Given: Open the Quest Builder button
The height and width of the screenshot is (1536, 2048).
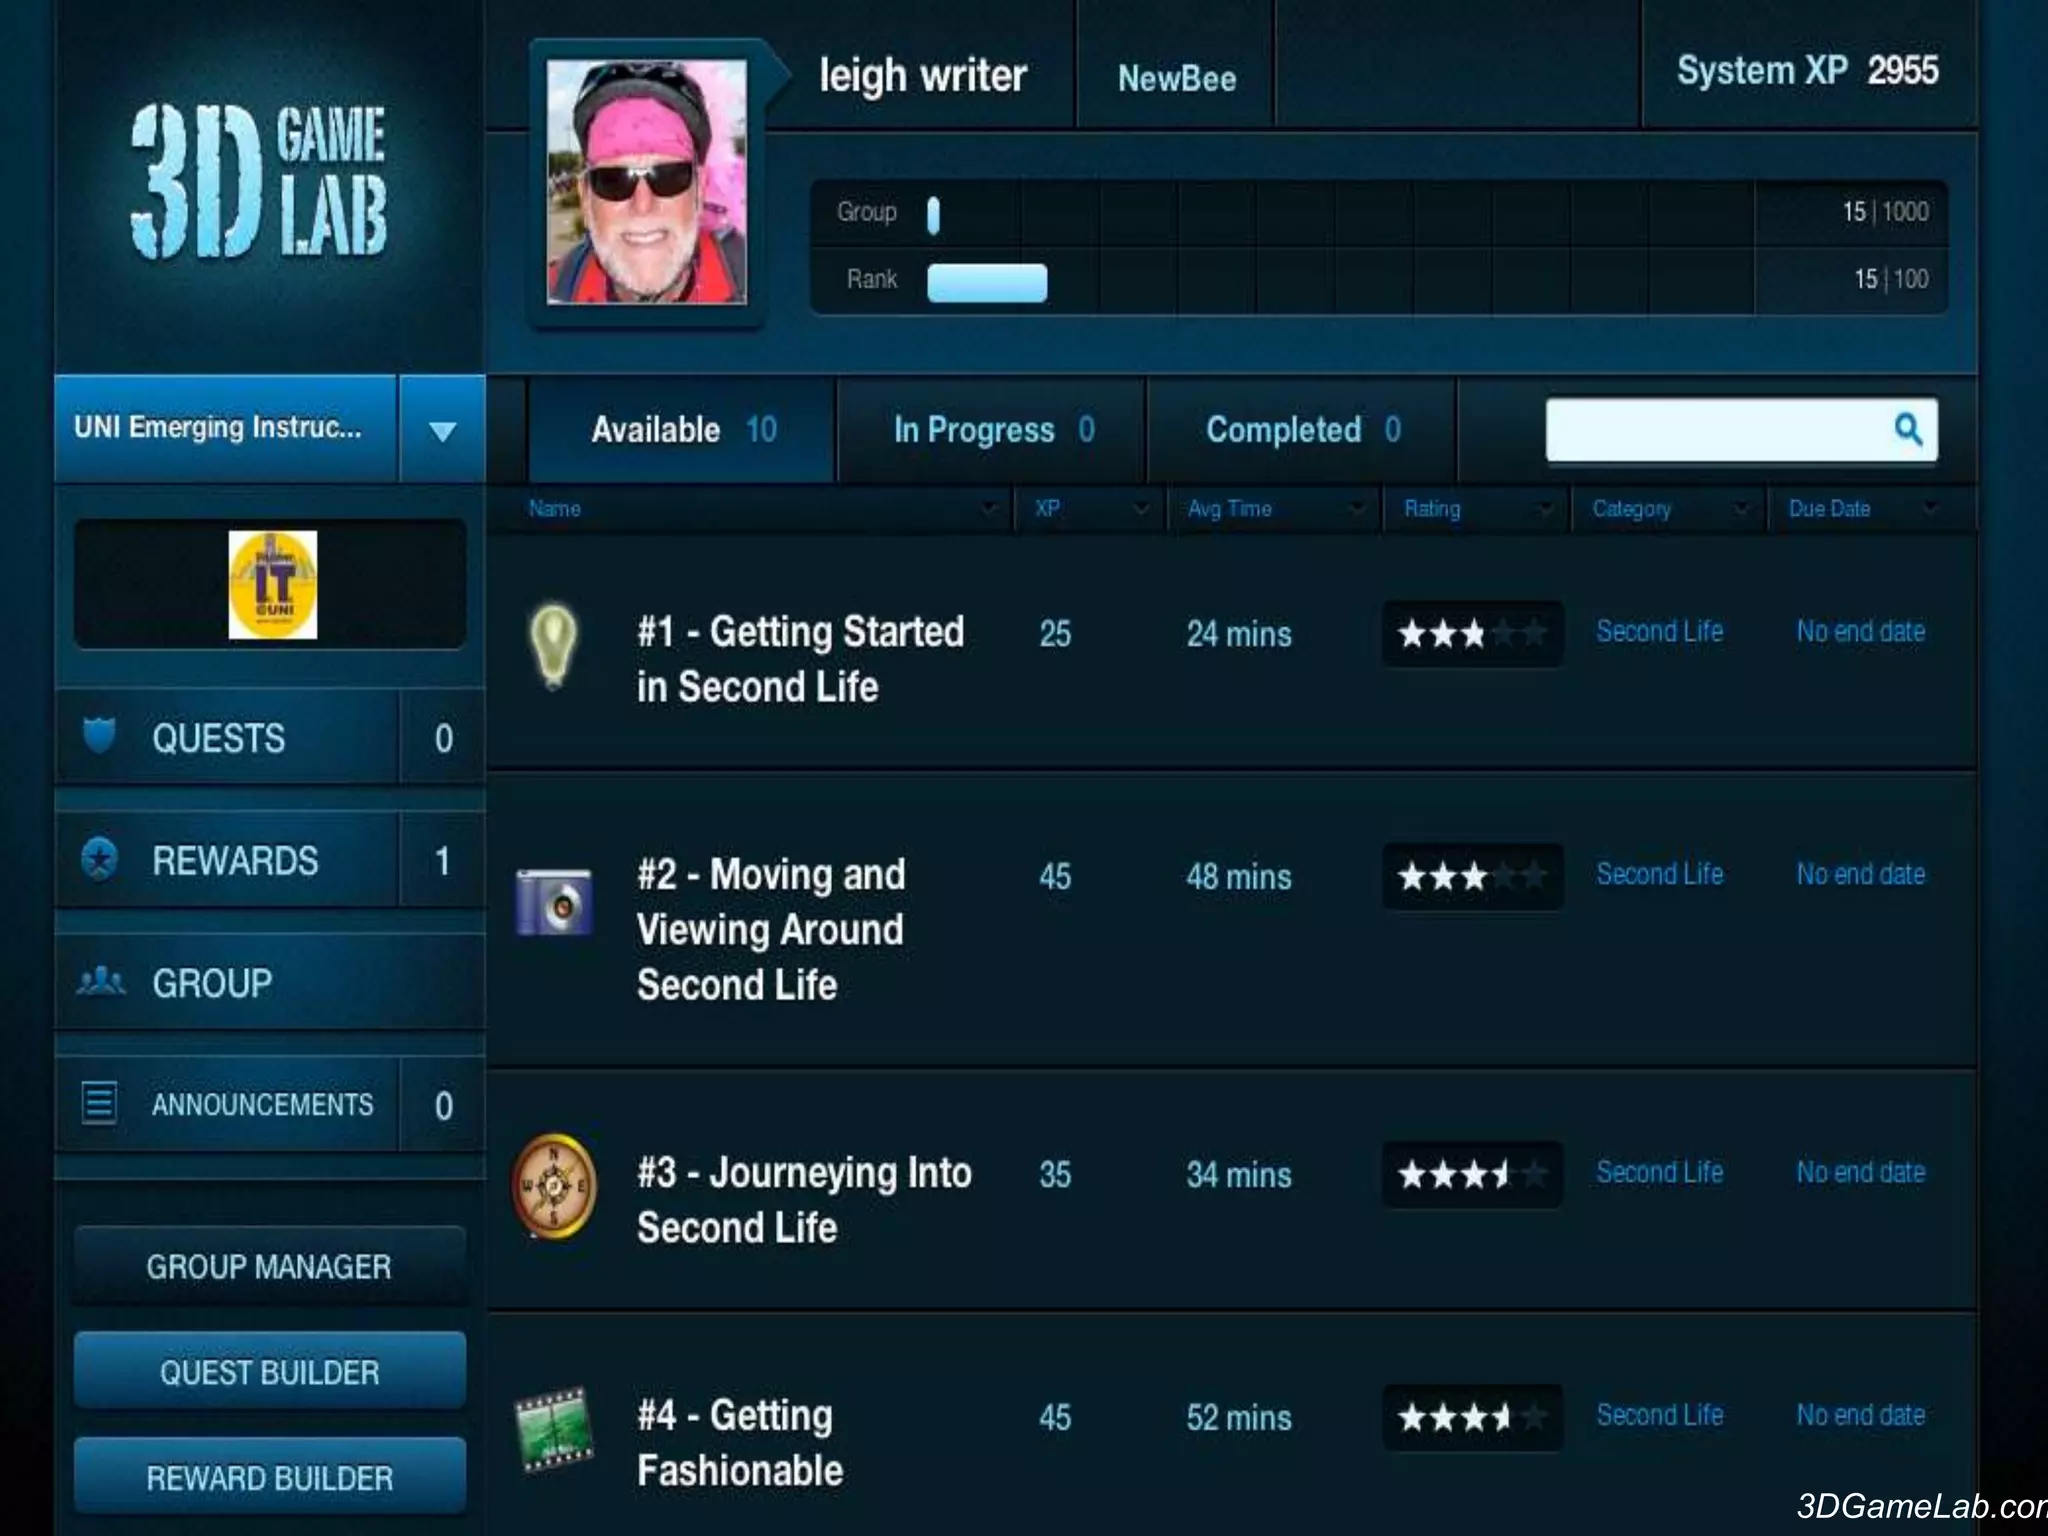Looking at the screenshot, I should pyautogui.click(x=270, y=1372).
